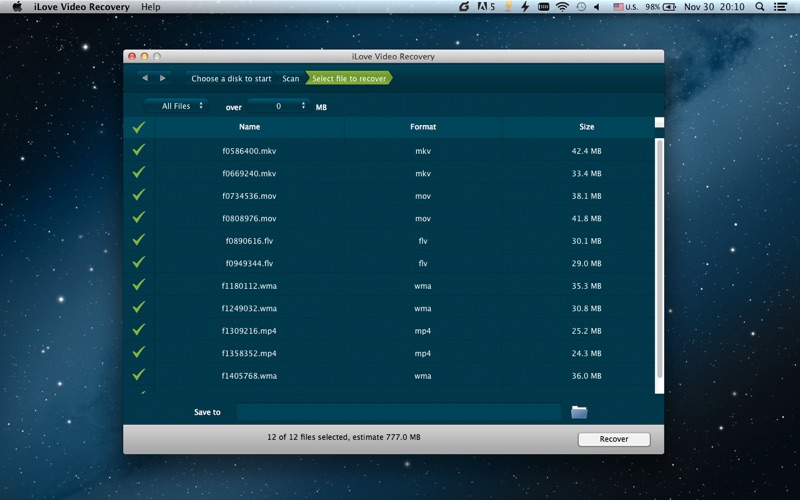Screen dimensions: 800x500
Task: Go to the Scan step
Action: pos(291,79)
